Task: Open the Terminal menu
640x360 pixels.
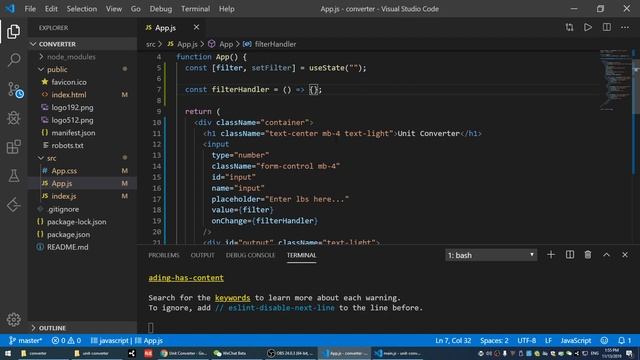Action: (196, 9)
